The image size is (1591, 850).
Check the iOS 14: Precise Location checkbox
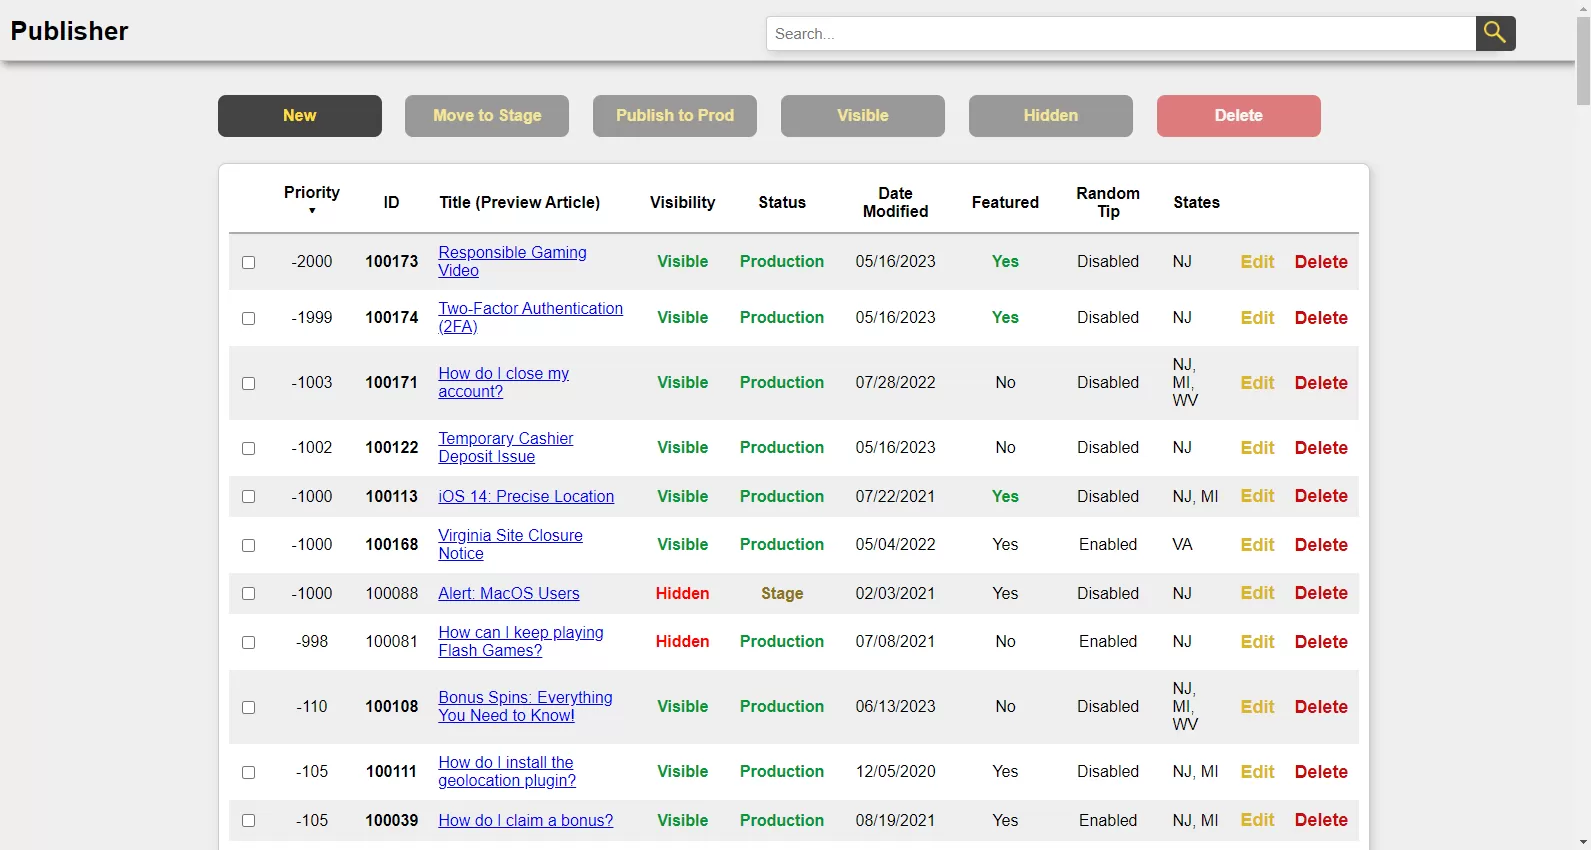point(248,496)
